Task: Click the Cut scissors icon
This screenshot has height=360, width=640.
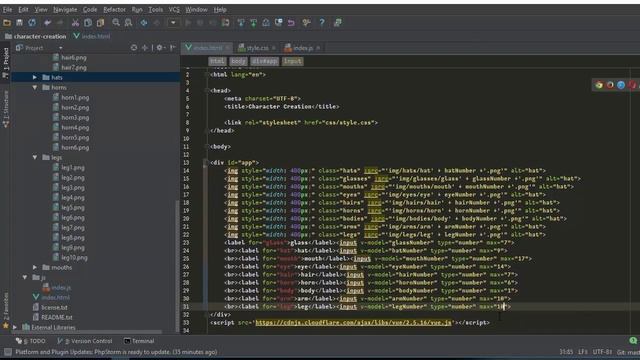Action: tap(75, 23)
